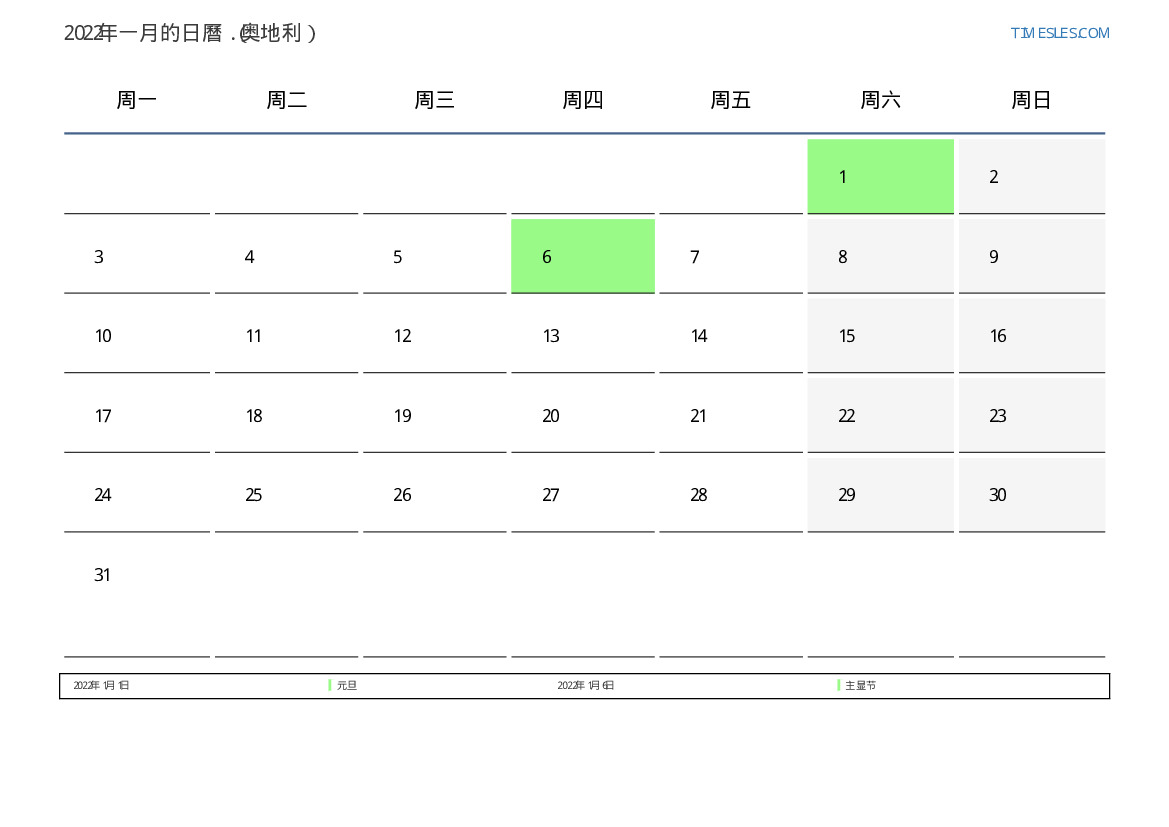Select date 31 in the calendar
Image resolution: width=1169 pixels, height=827 pixels.
click(x=103, y=575)
